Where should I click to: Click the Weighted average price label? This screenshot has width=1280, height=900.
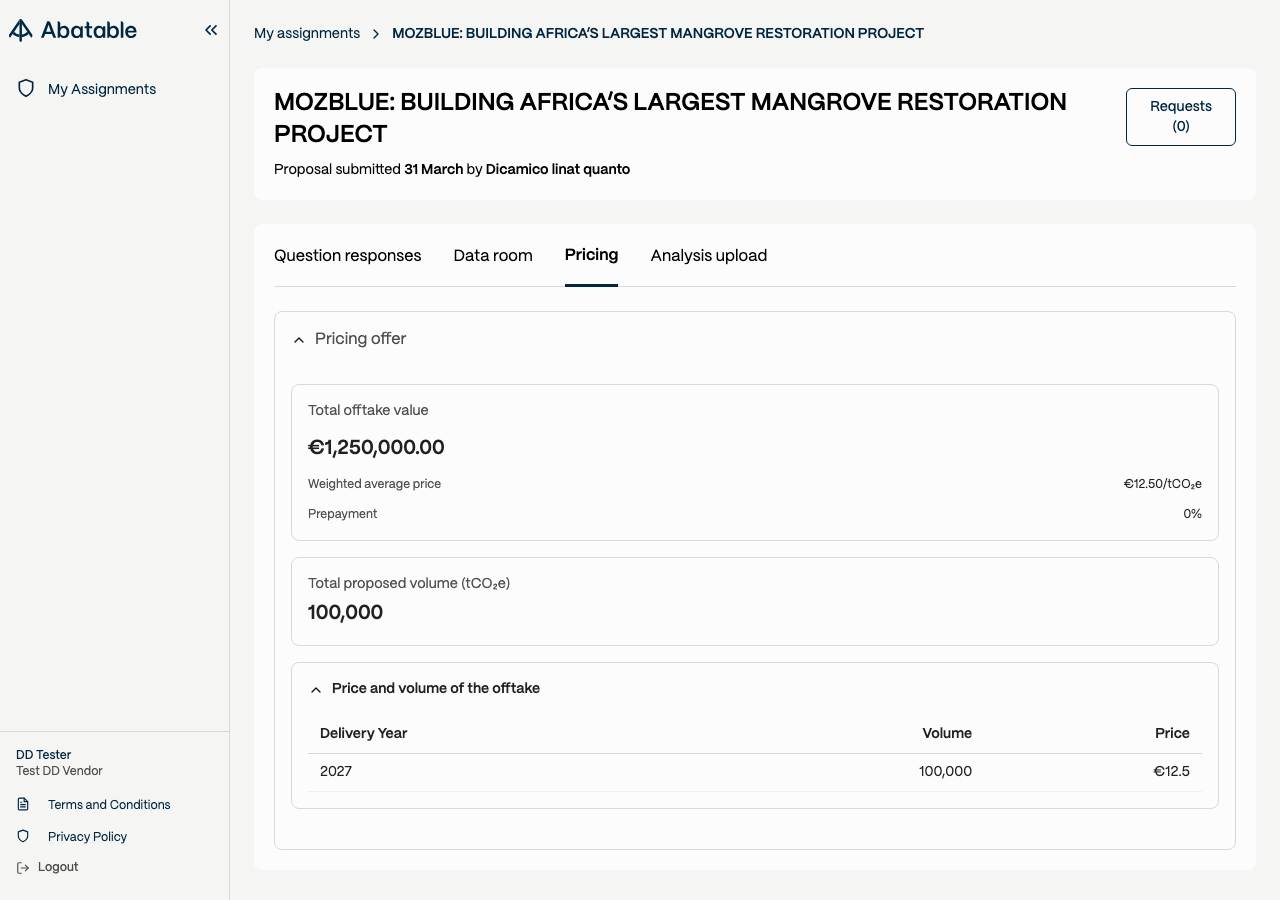tap(374, 484)
